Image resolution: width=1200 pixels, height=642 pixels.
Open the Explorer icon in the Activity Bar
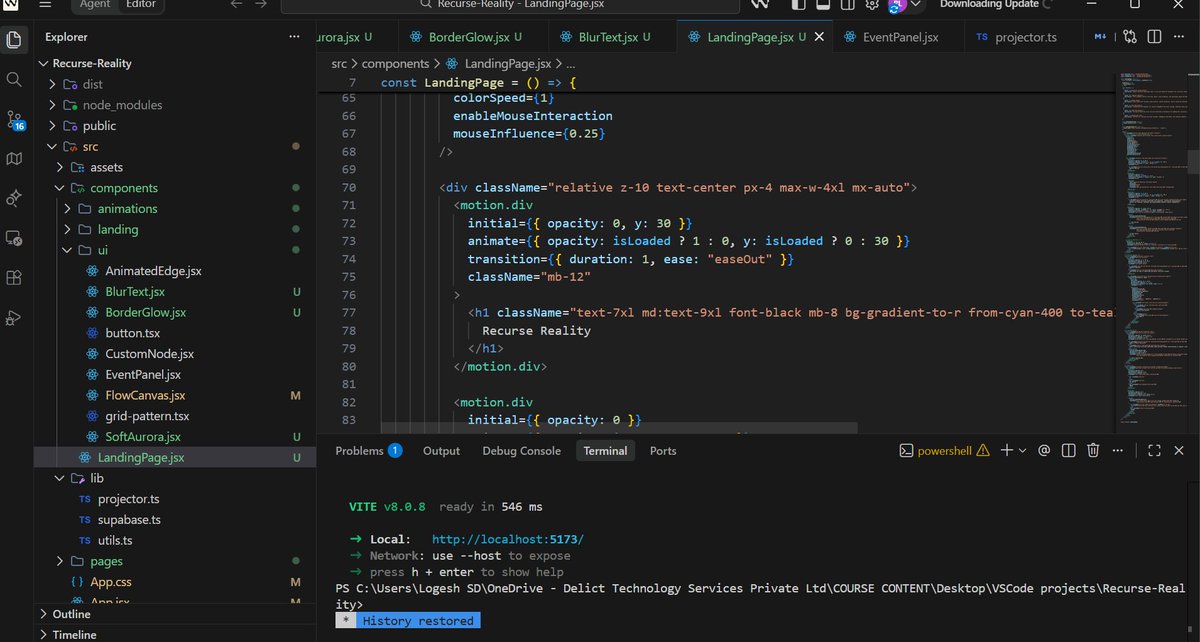(14, 40)
